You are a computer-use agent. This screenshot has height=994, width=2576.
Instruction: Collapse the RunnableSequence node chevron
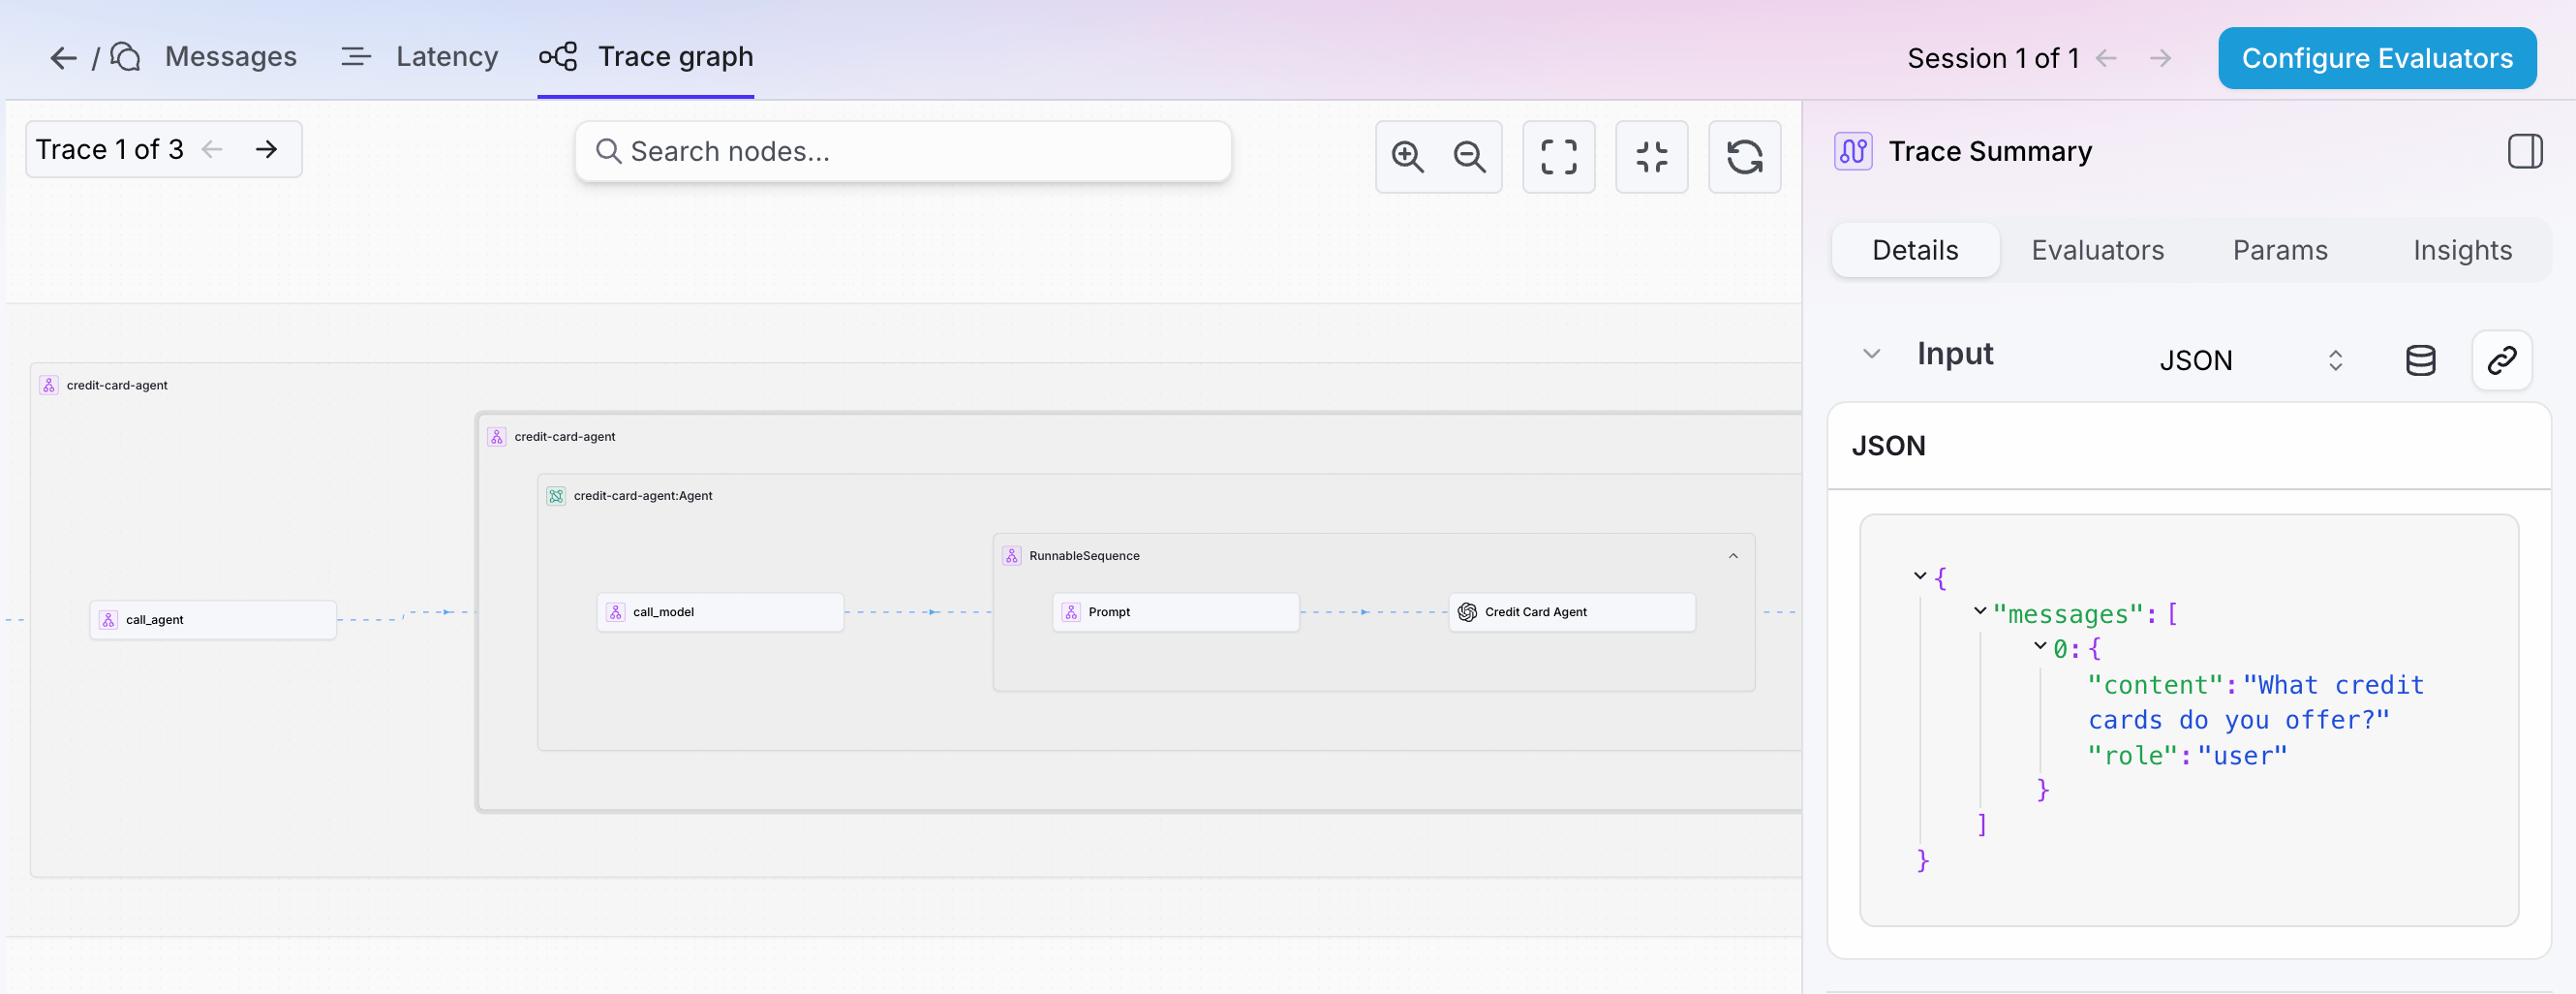(1732, 556)
